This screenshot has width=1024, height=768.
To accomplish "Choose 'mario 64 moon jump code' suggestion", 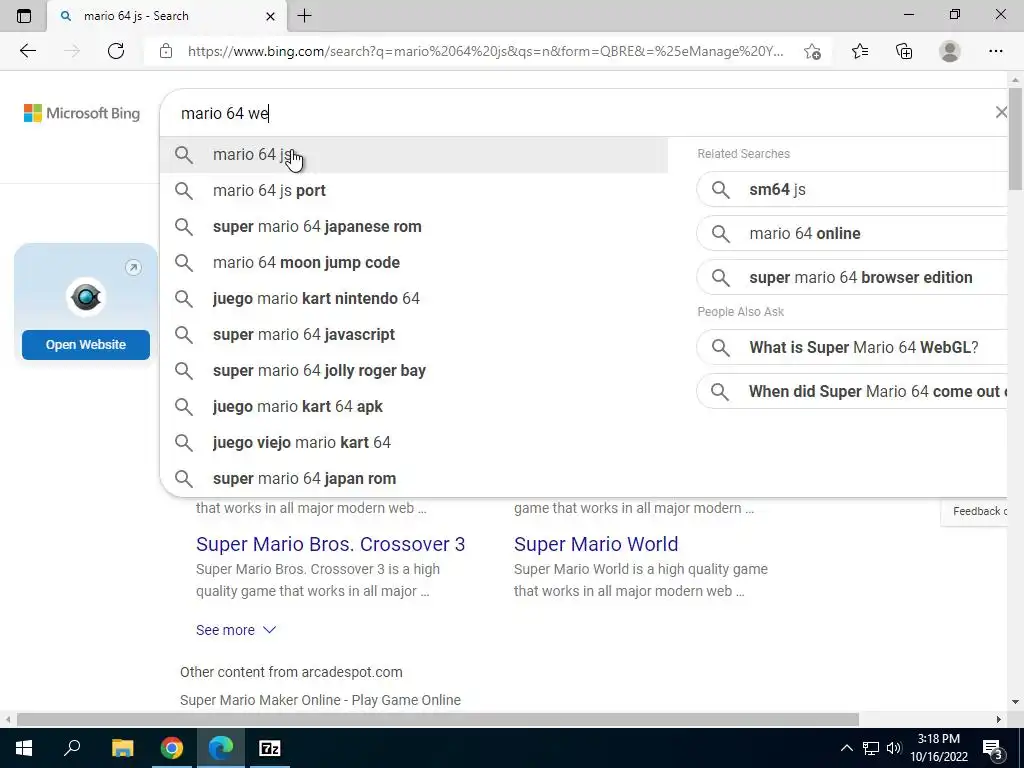I will click(414, 263).
